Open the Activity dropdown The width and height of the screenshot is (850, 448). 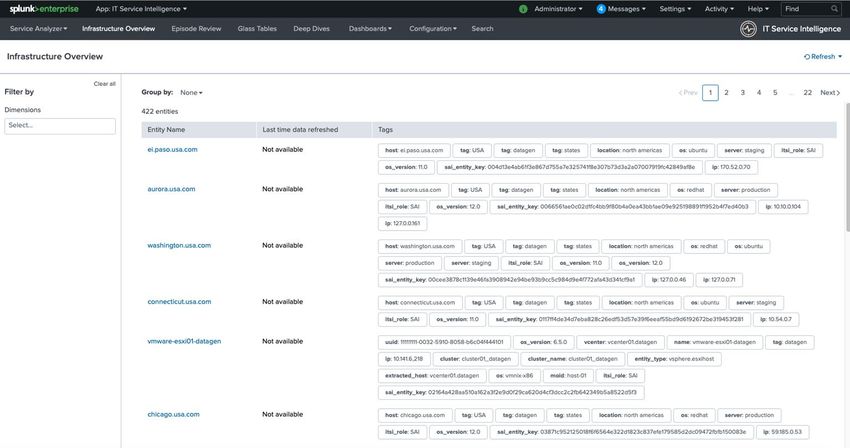(719, 9)
